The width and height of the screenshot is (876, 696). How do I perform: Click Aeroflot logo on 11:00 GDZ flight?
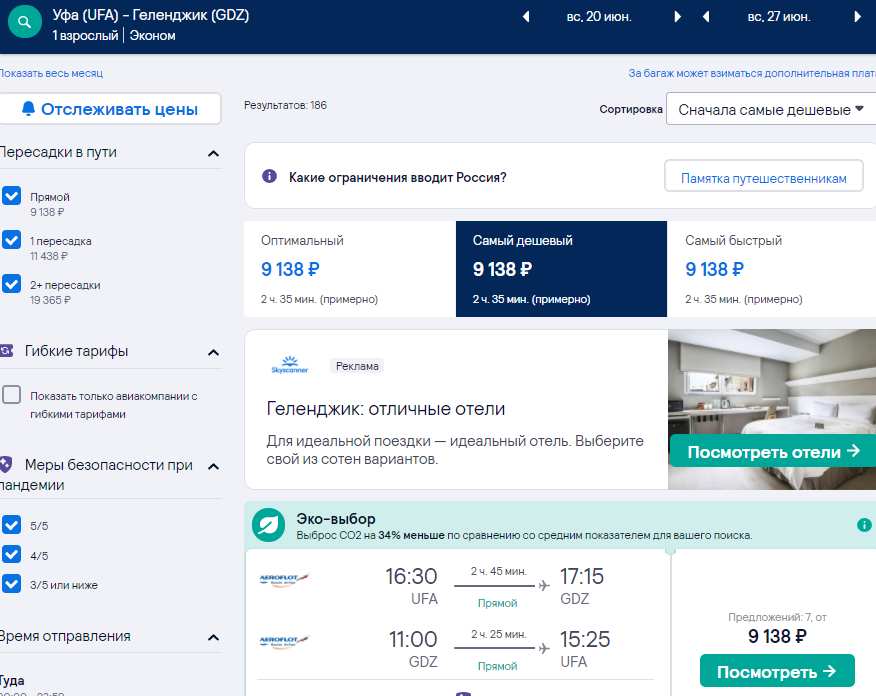tap(284, 641)
